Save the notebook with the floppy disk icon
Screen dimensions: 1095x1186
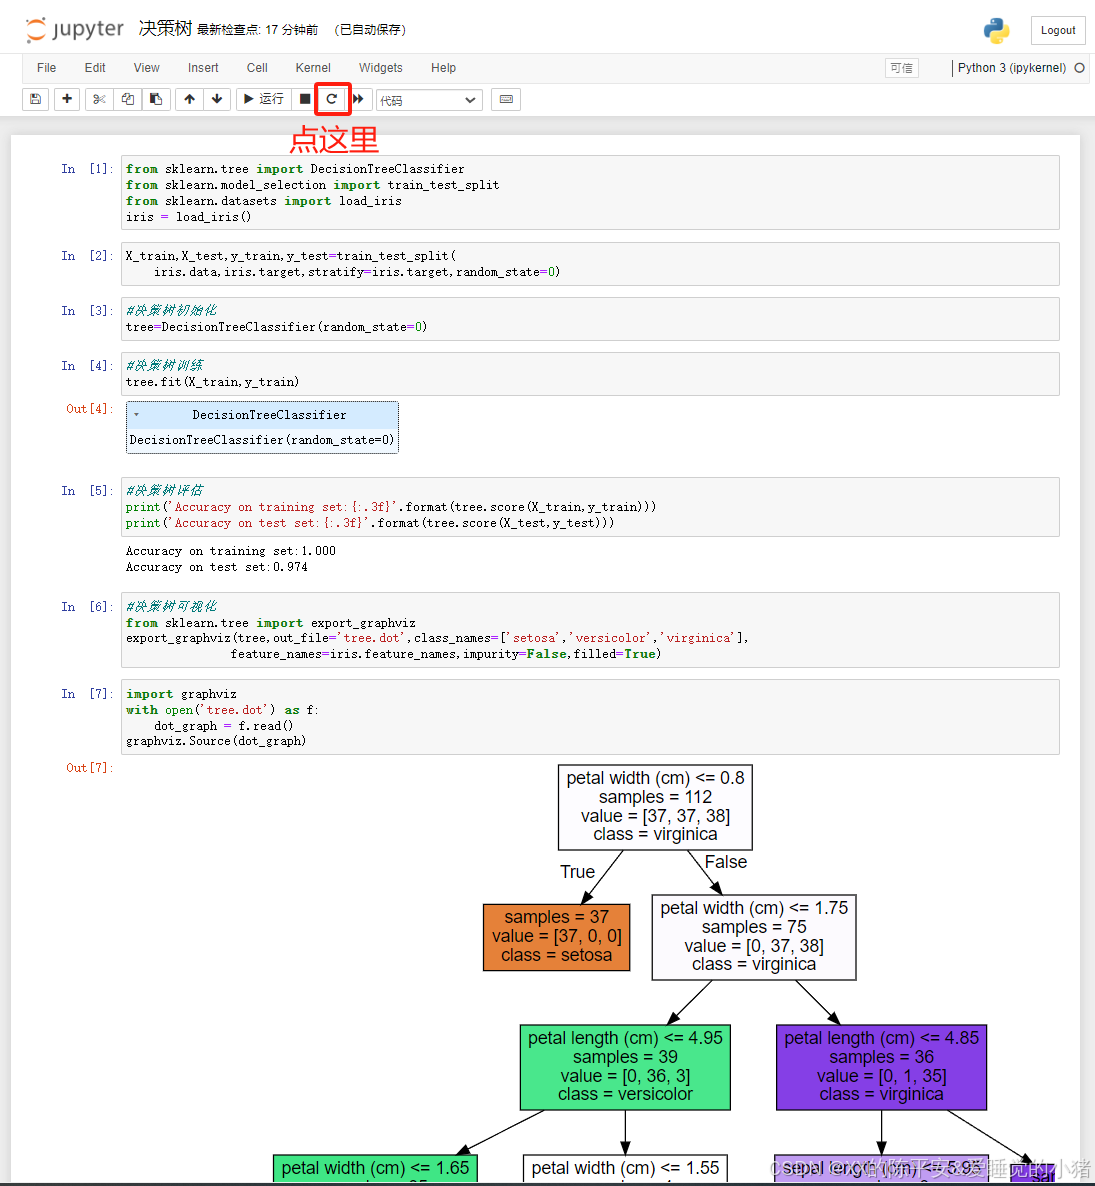coord(36,99)
